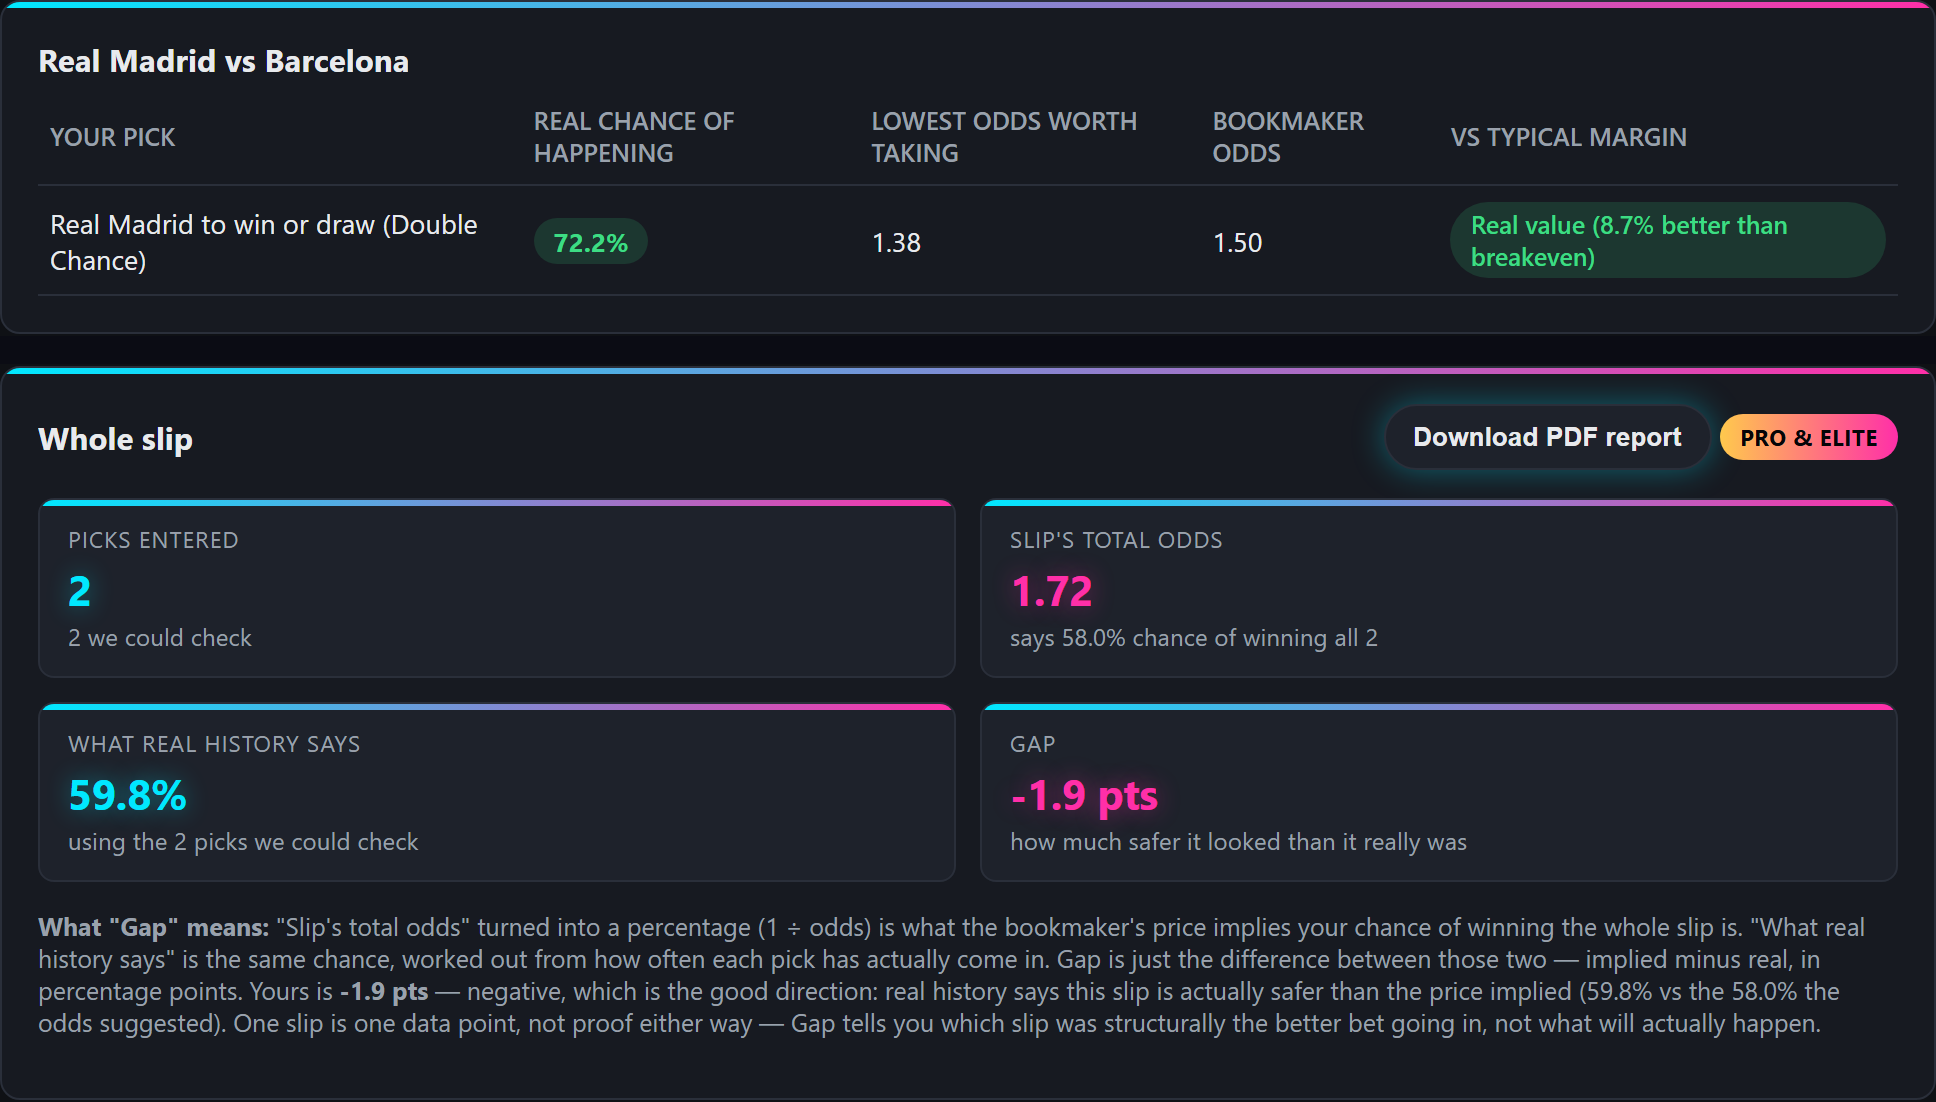Screen dimensions: 1936x1102
Task: Click the GAP card label
Action: coord(1032,744)
